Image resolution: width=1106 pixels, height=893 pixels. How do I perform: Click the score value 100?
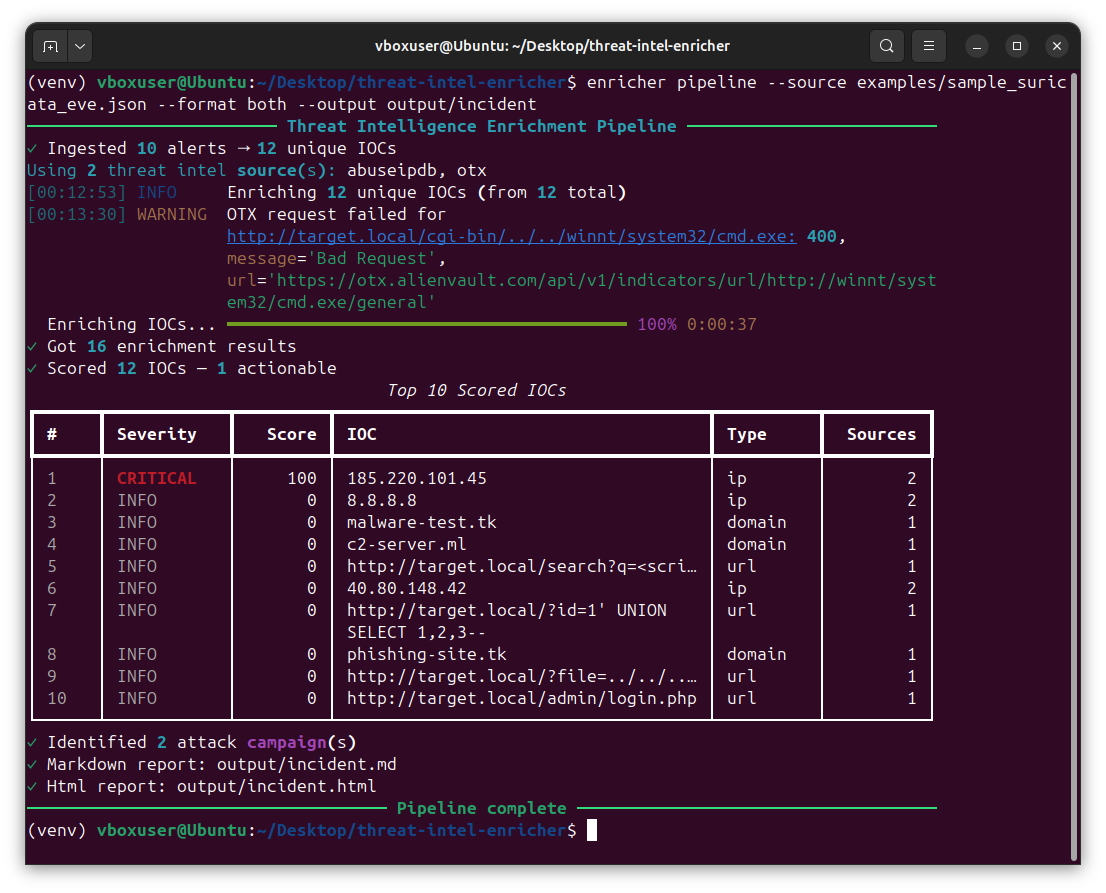tap(302, 478)
